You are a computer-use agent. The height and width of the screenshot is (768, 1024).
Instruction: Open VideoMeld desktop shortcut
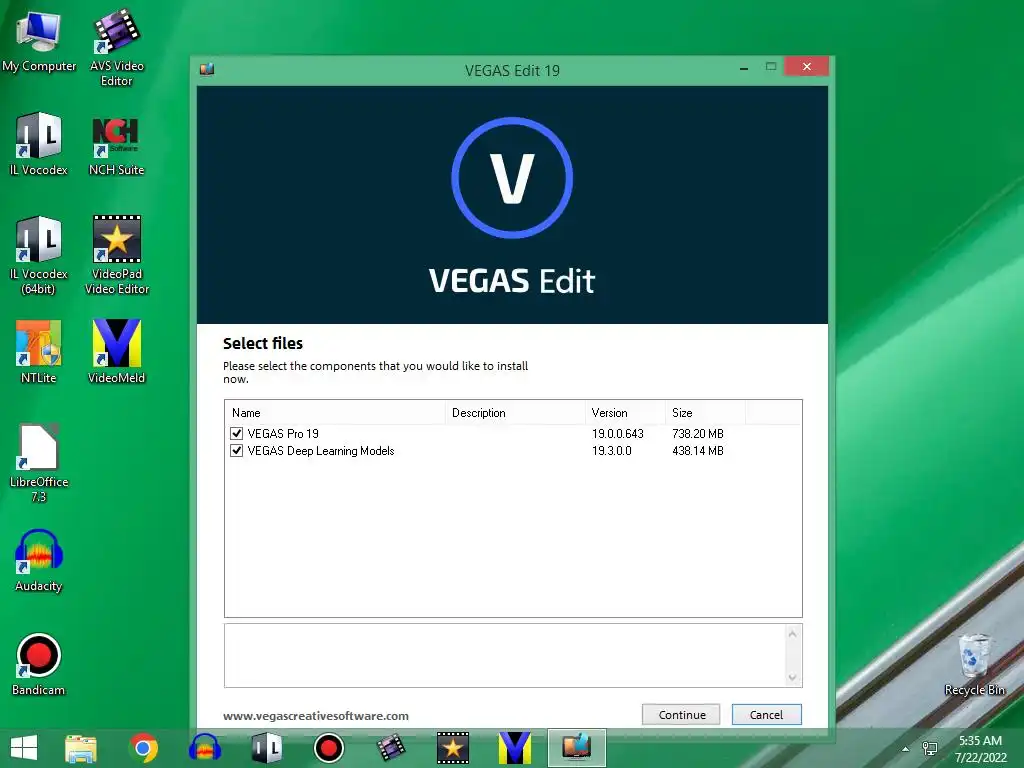point(116,351)
